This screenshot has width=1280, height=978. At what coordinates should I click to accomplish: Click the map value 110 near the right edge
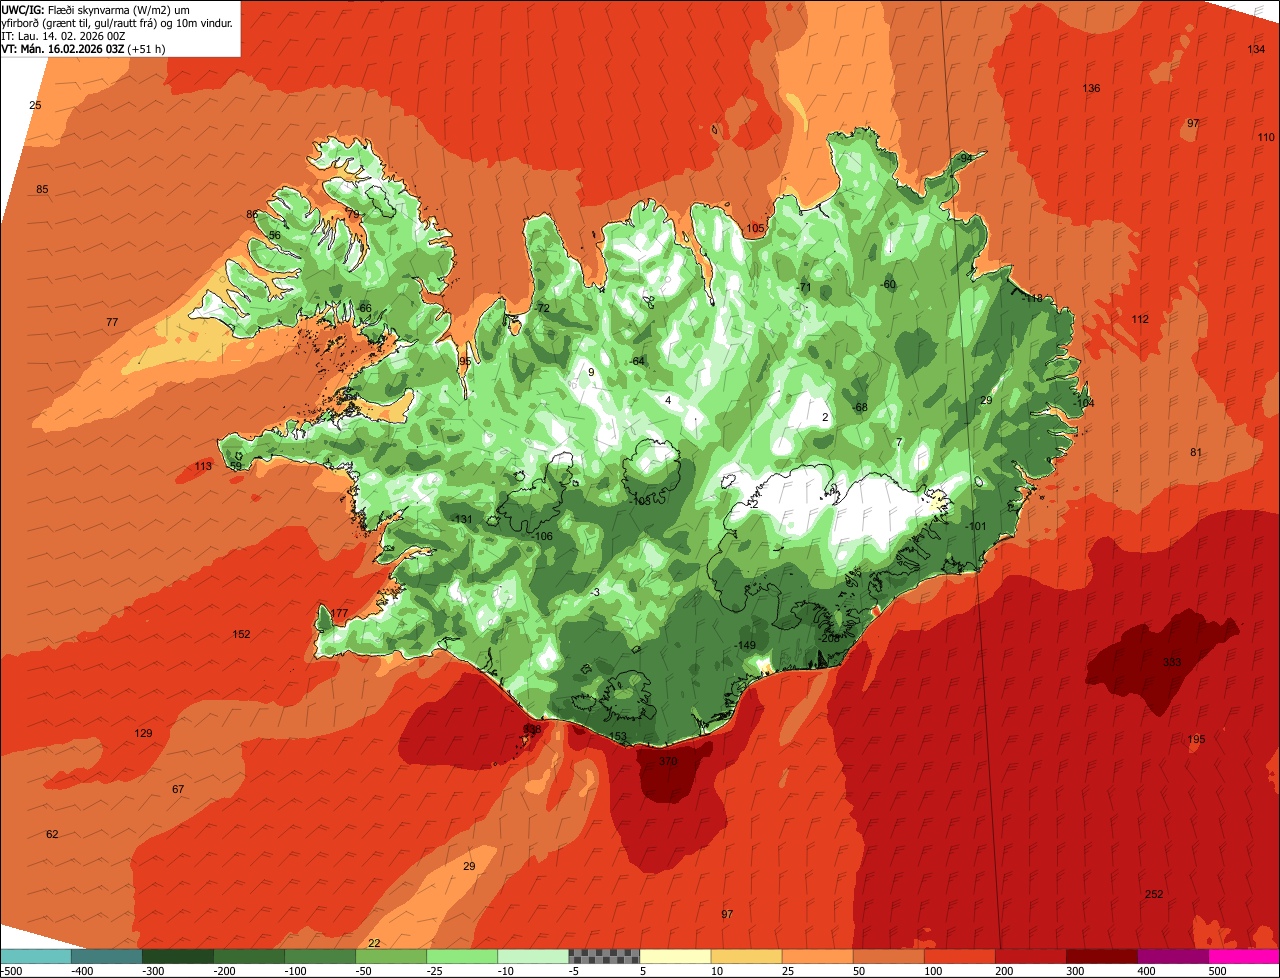[x=1266, y=137]
